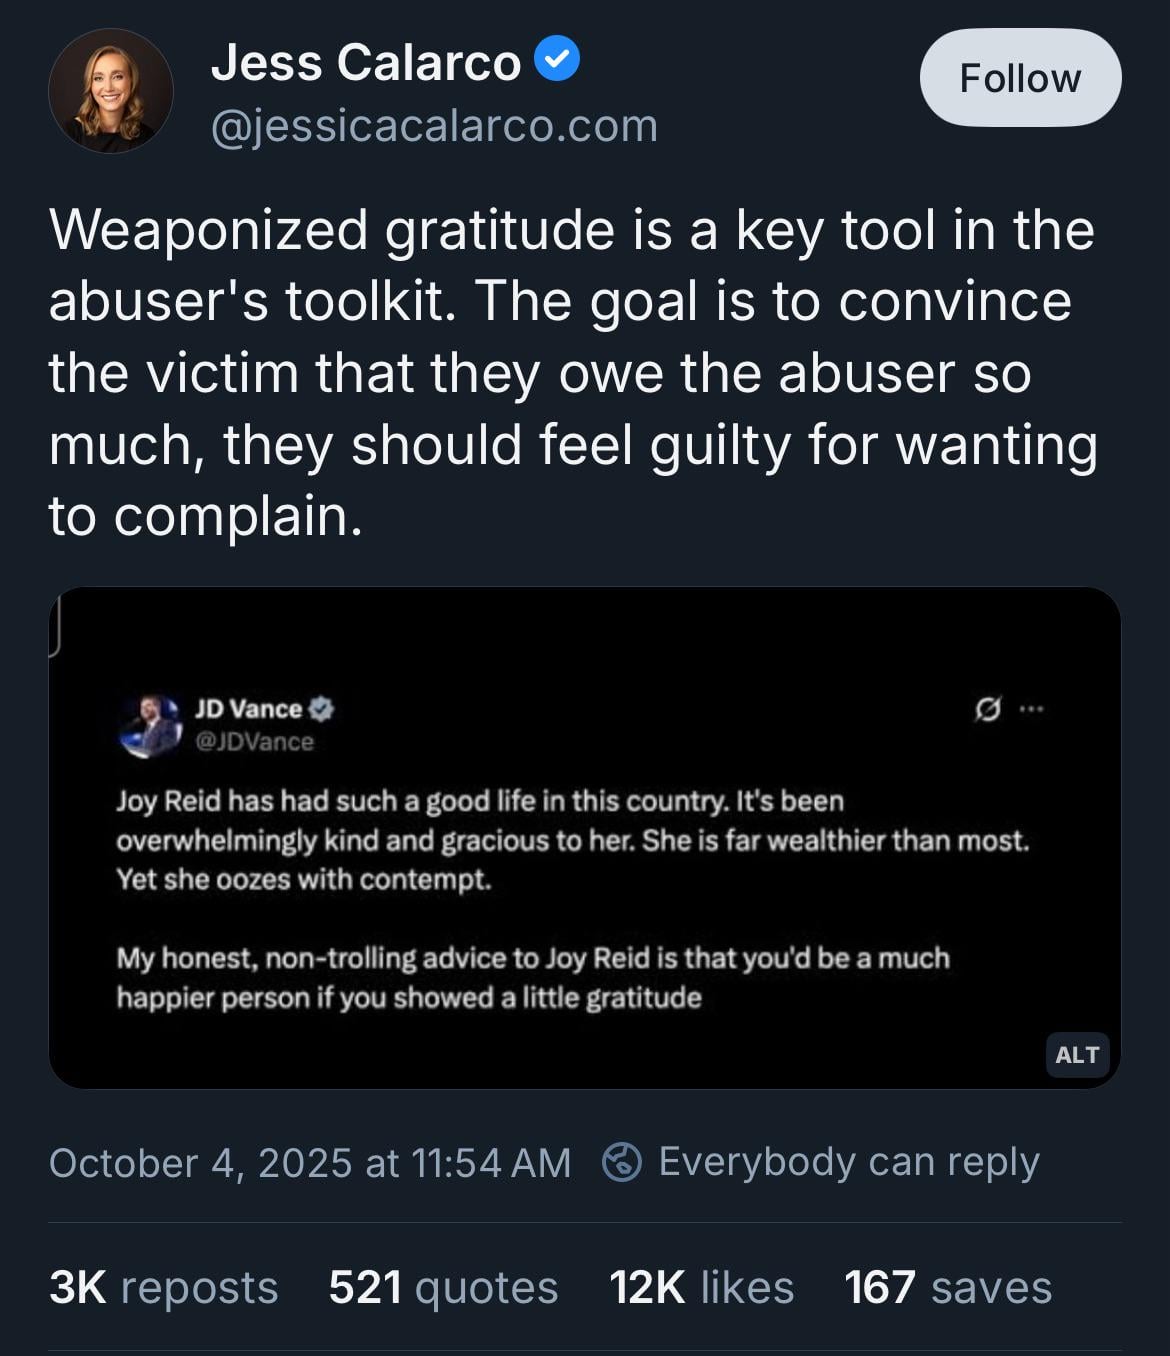The height and width of the screenshot is (1356, 1170).
Task: Click JD Vance's avatar in the embedded tweet
Action: (x=150, y=725)
